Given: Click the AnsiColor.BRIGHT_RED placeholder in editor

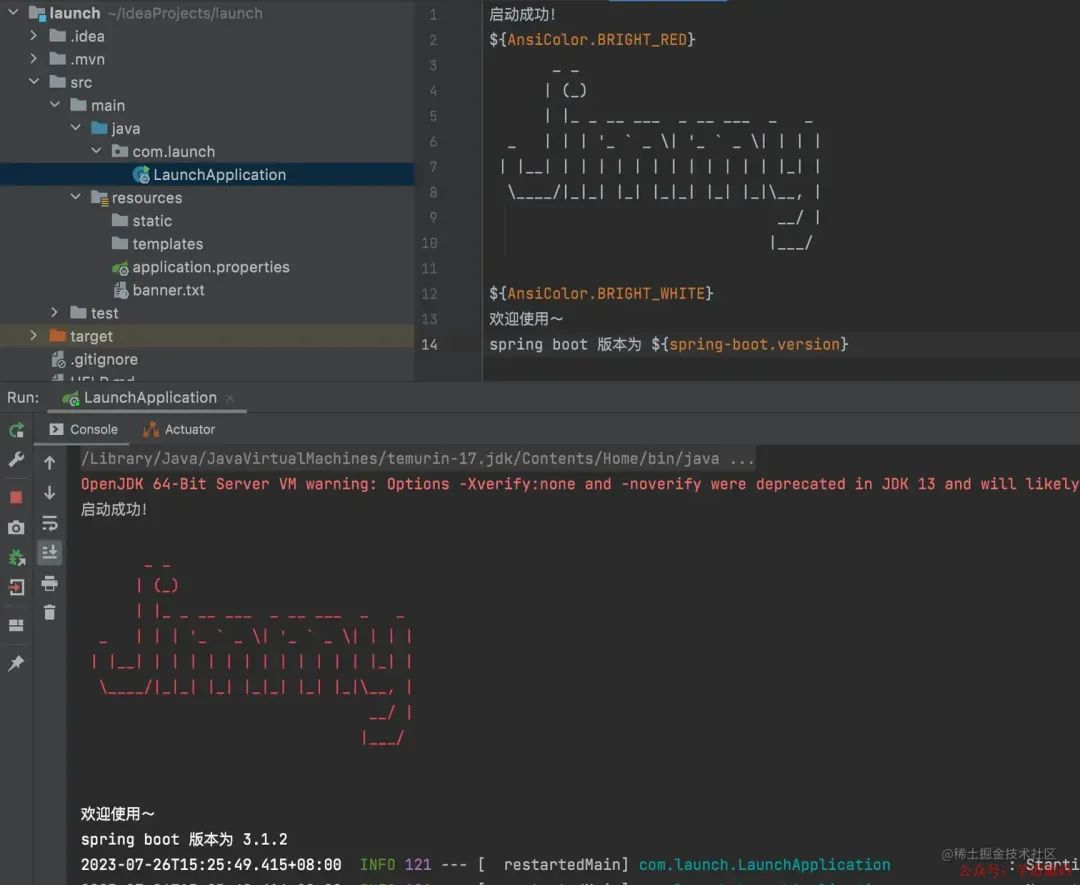Looking at the screenshot, I should [592, 40].
